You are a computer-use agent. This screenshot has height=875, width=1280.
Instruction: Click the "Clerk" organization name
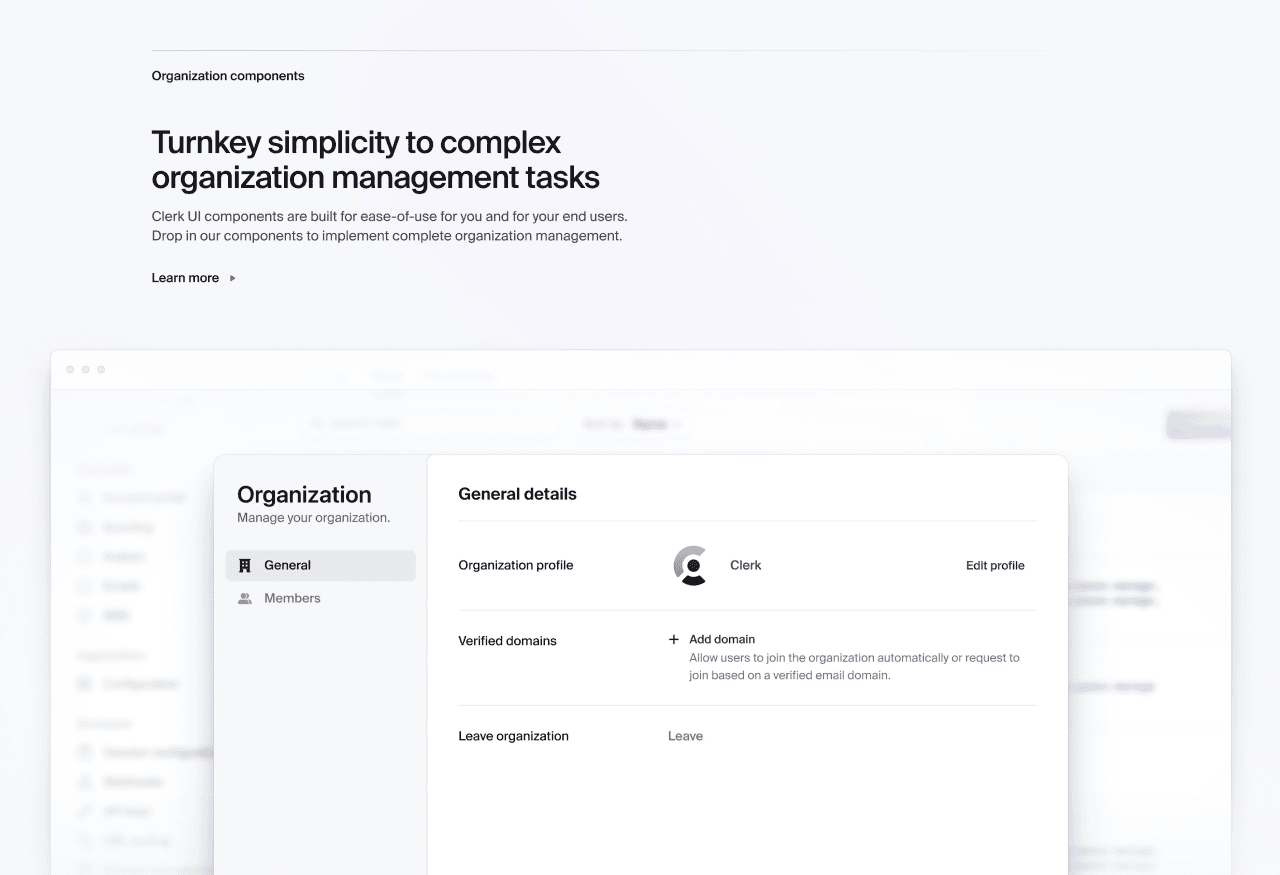click(x=746, y=565)
